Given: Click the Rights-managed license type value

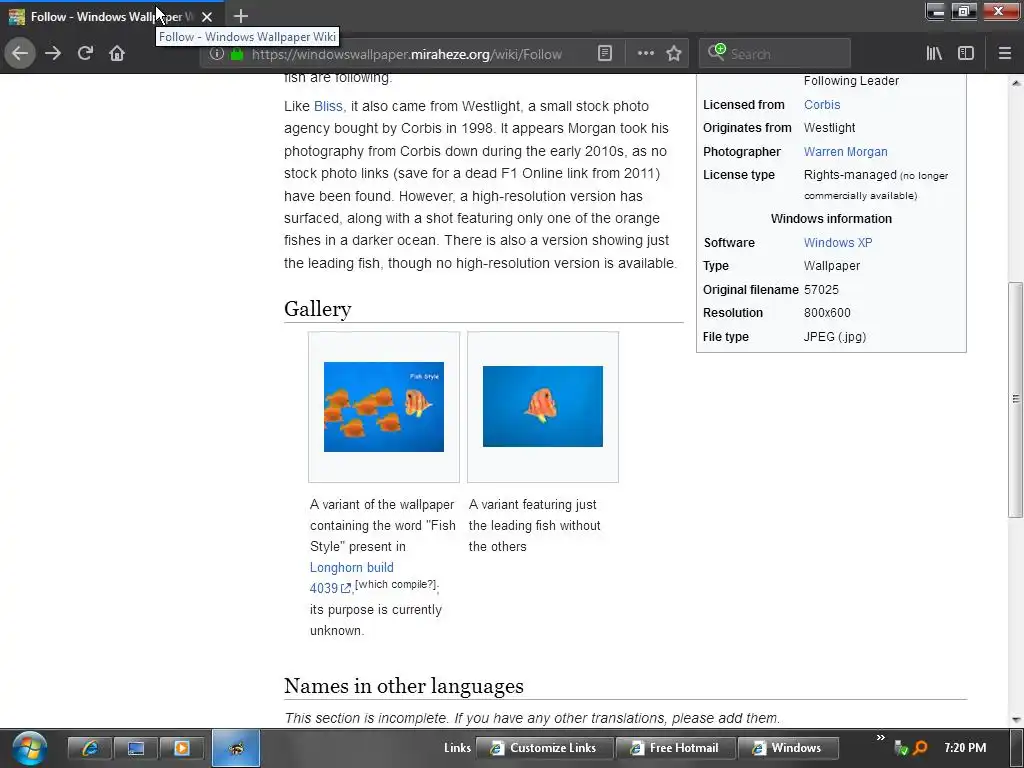Looking at the screenshot, I should pos(850,175).
